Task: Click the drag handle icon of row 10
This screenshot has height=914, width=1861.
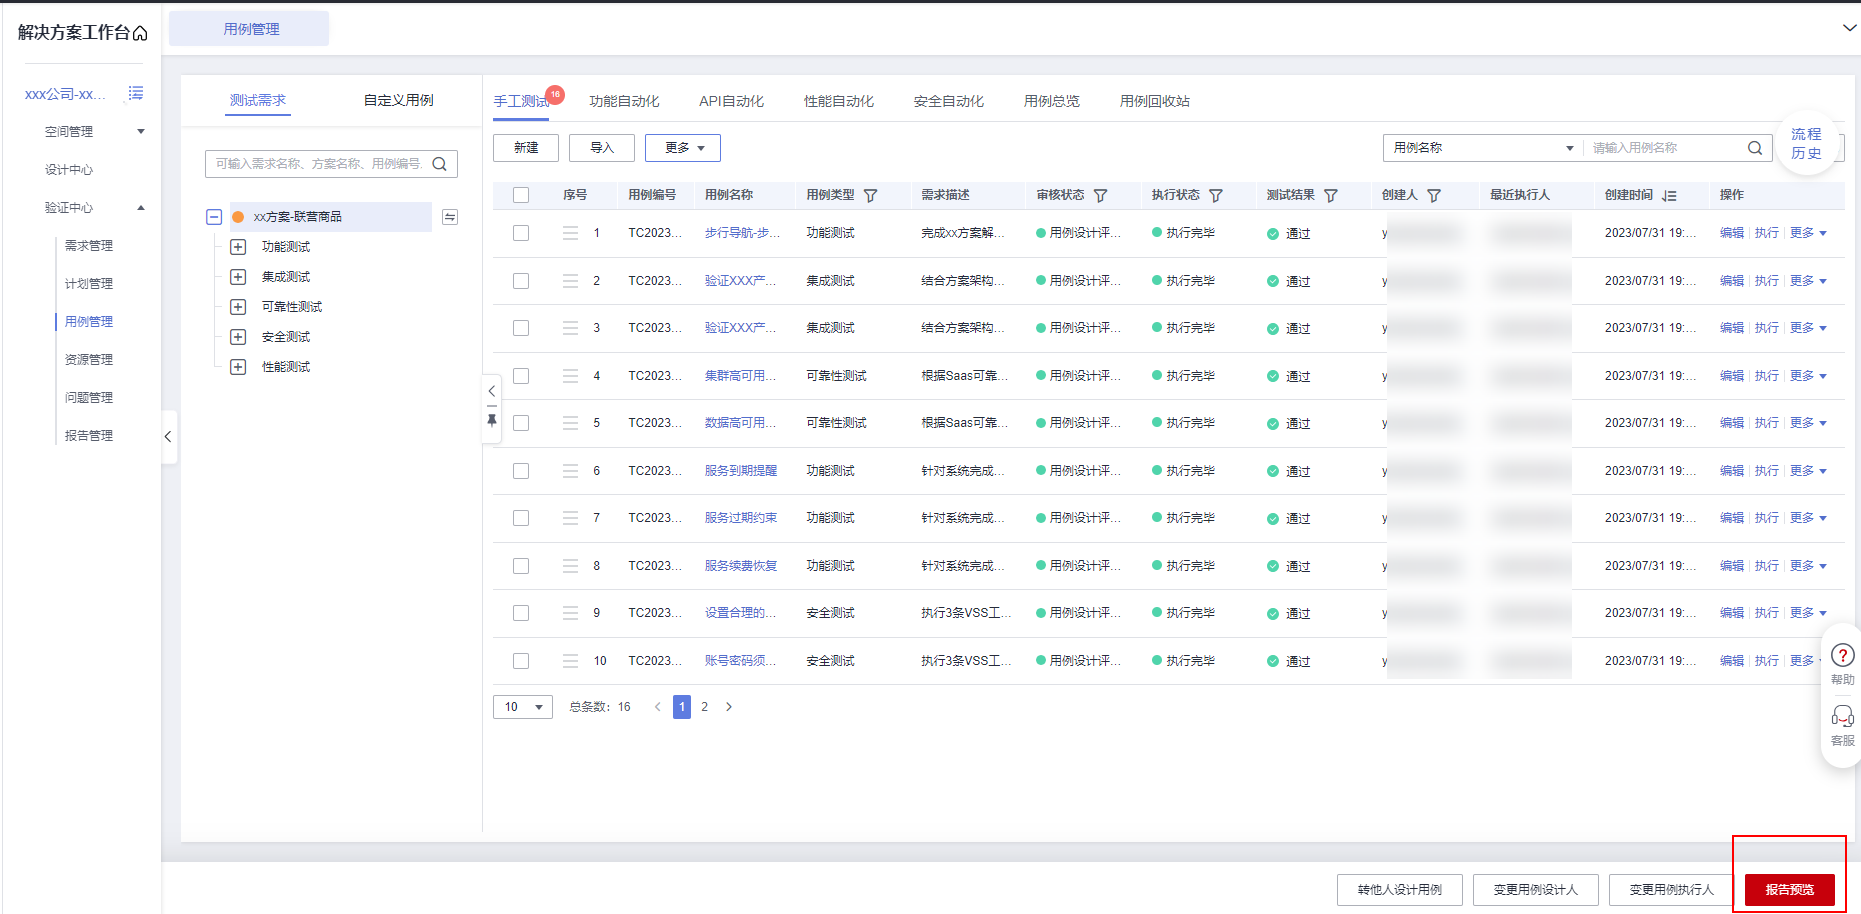Action: tap(570, 661)
